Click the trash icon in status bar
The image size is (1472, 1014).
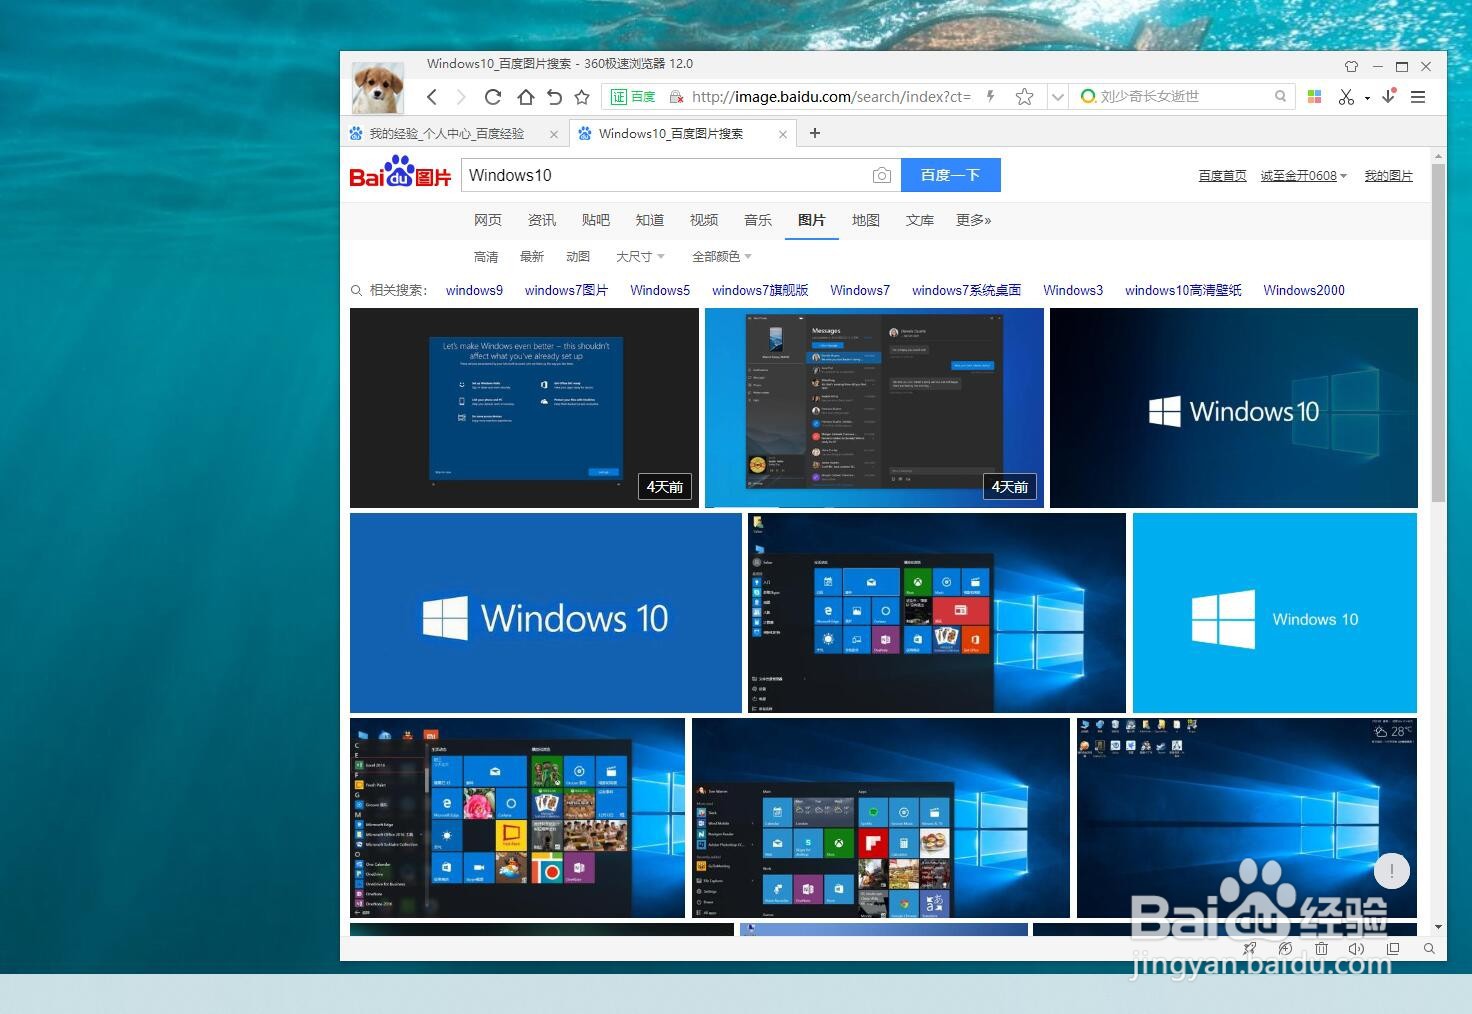coord(1321,948)
